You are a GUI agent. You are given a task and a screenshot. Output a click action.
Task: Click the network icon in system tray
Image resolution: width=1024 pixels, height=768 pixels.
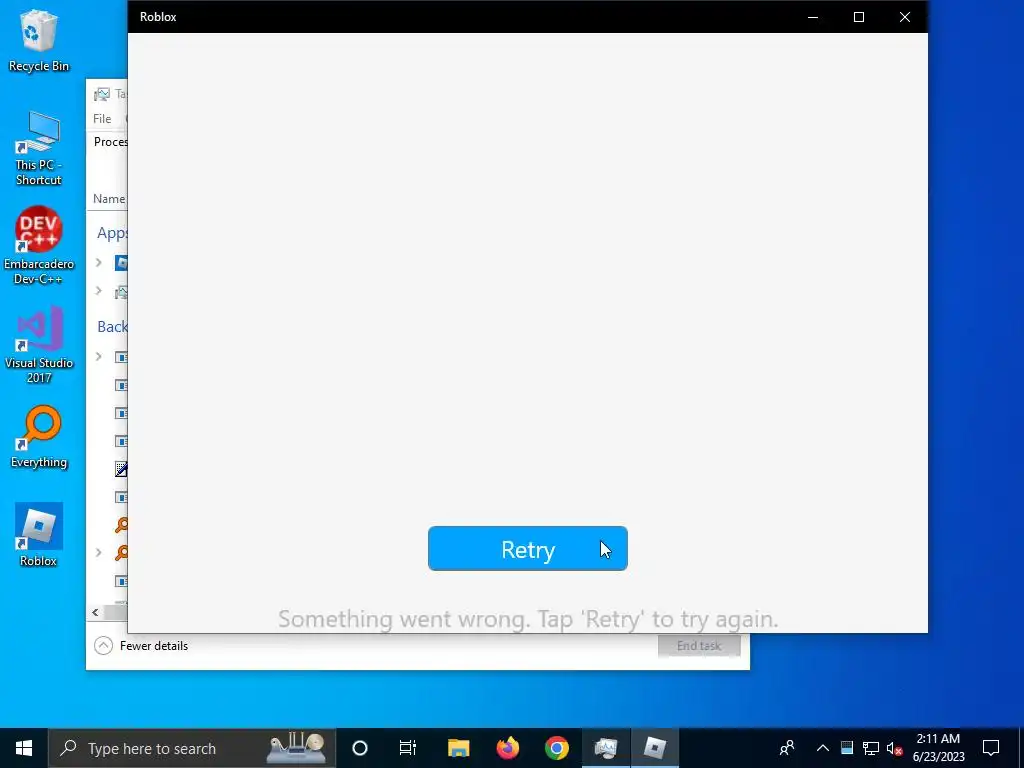[871, 748]
